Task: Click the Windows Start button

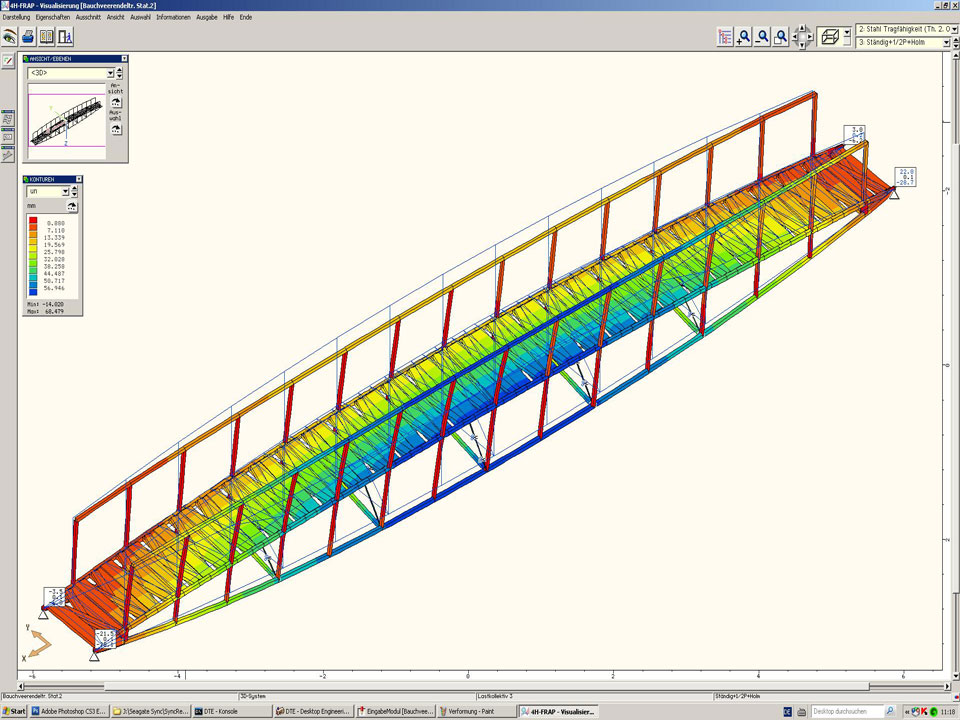Action: coord(14,711)
